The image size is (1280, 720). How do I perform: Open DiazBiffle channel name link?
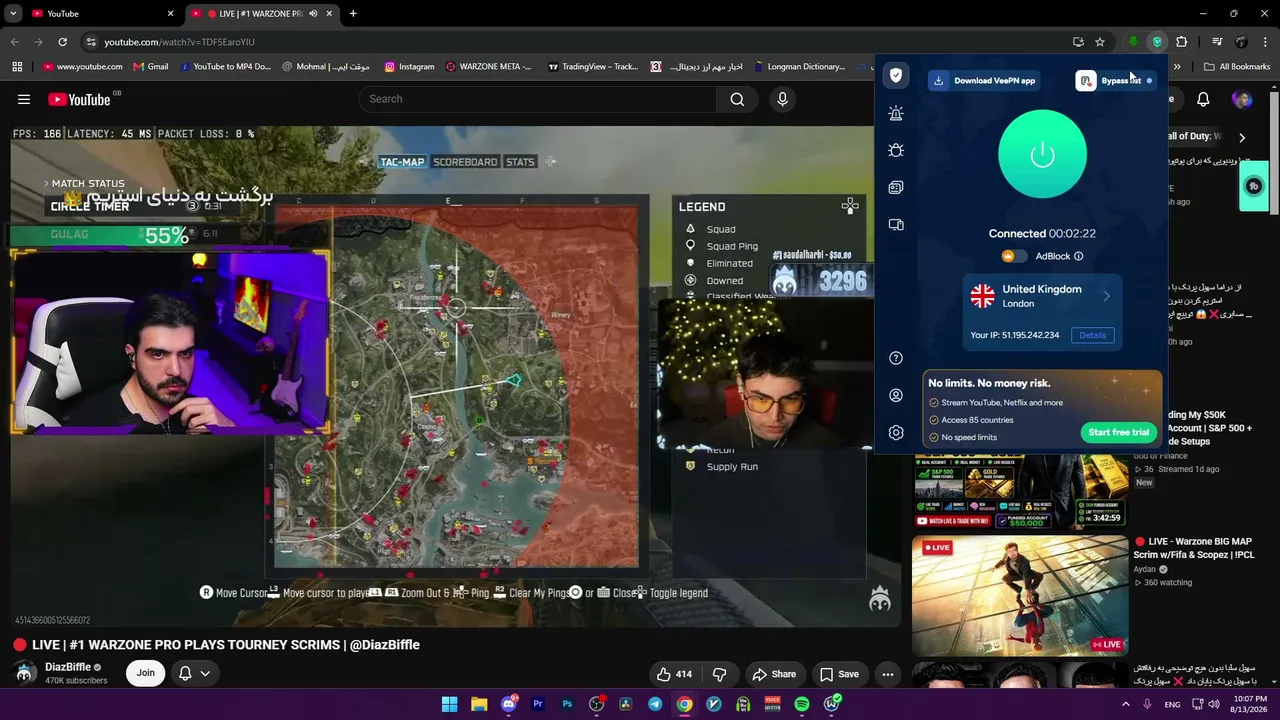coord(68,667)
